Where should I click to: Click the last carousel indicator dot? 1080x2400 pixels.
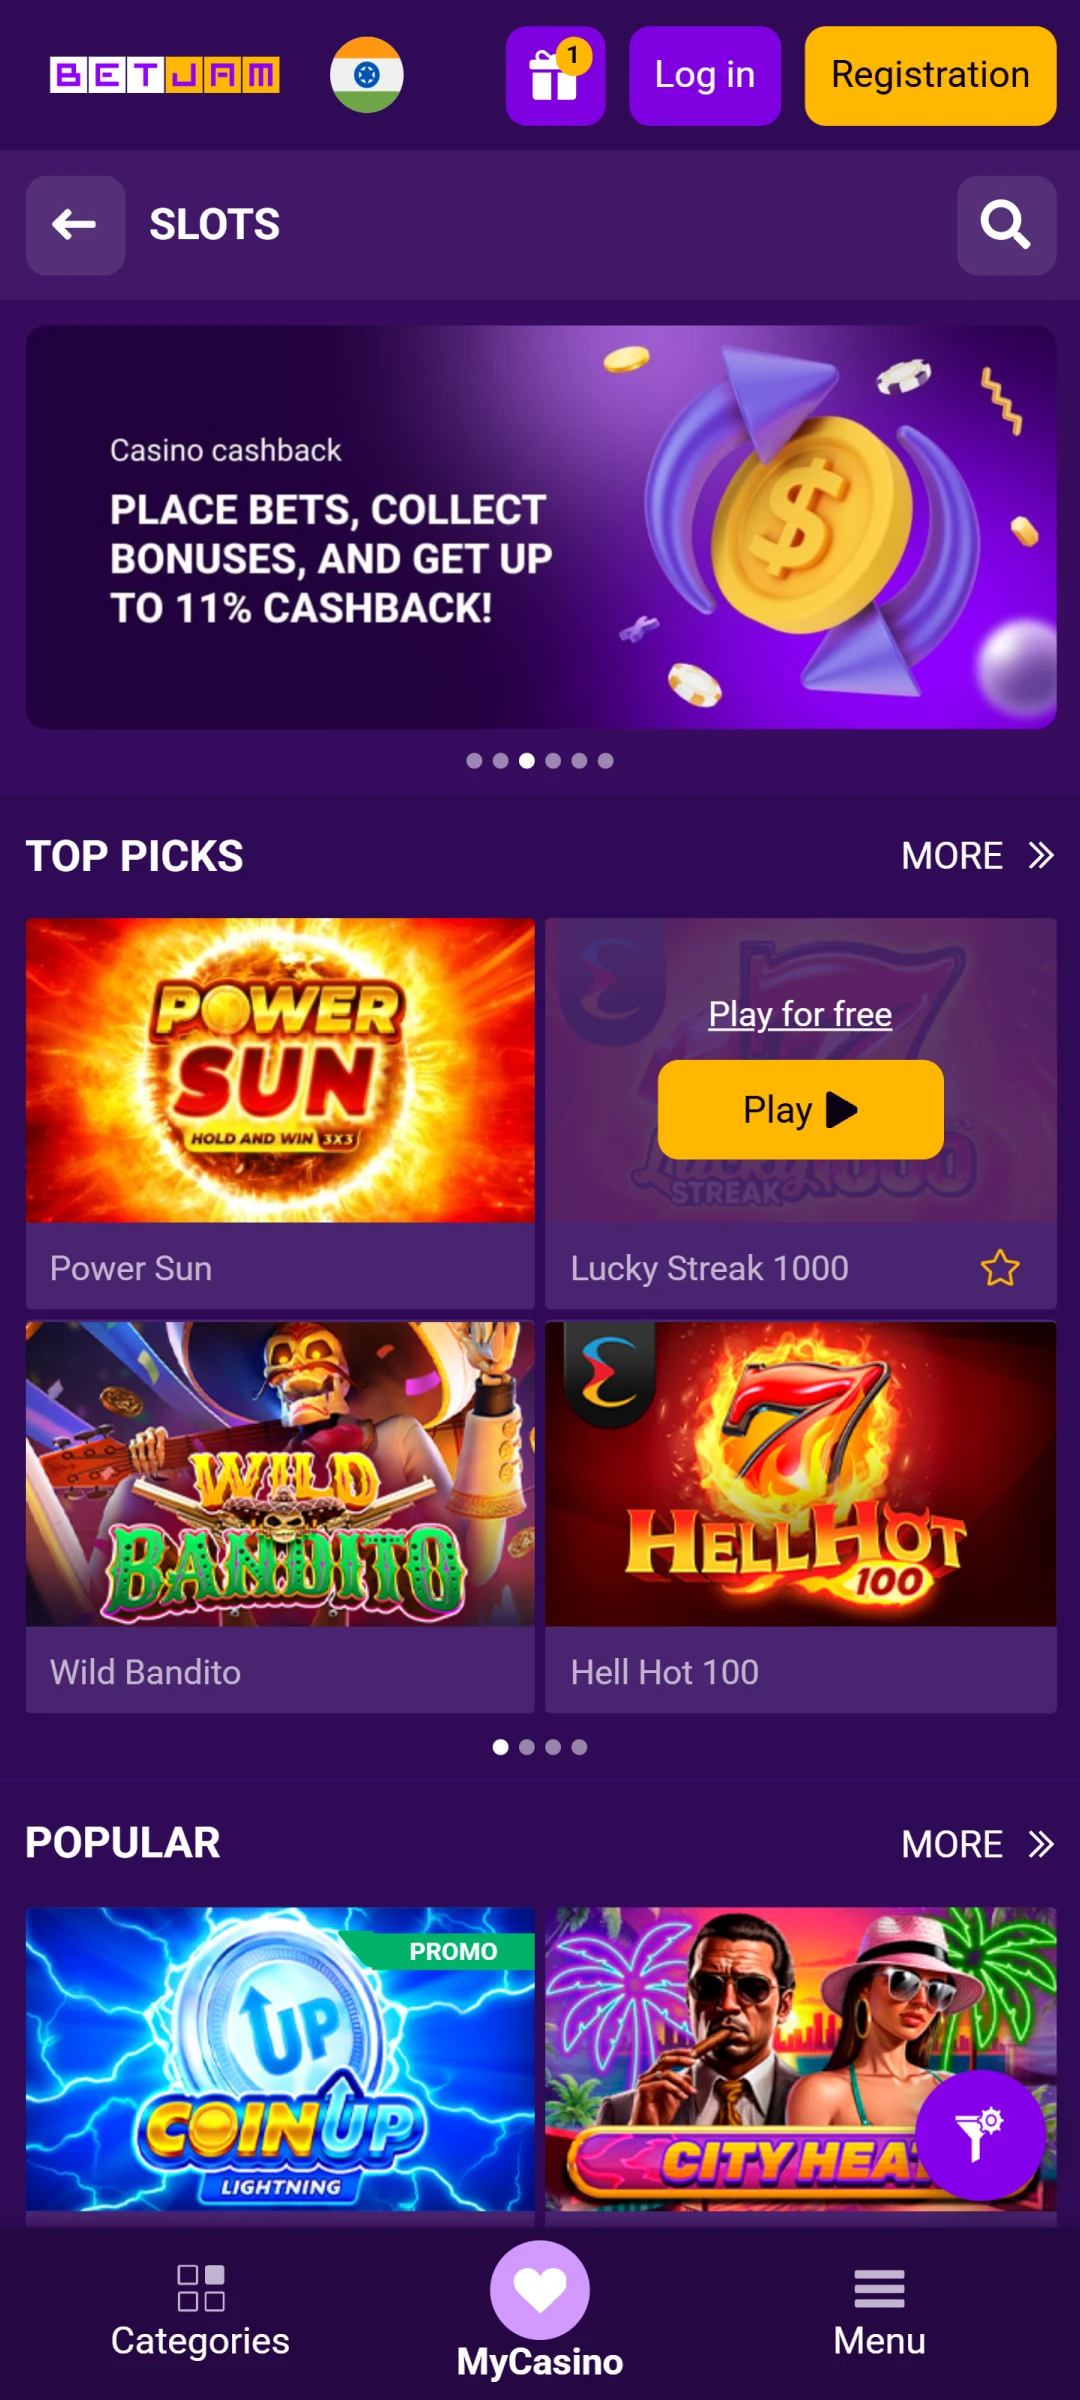607,761
